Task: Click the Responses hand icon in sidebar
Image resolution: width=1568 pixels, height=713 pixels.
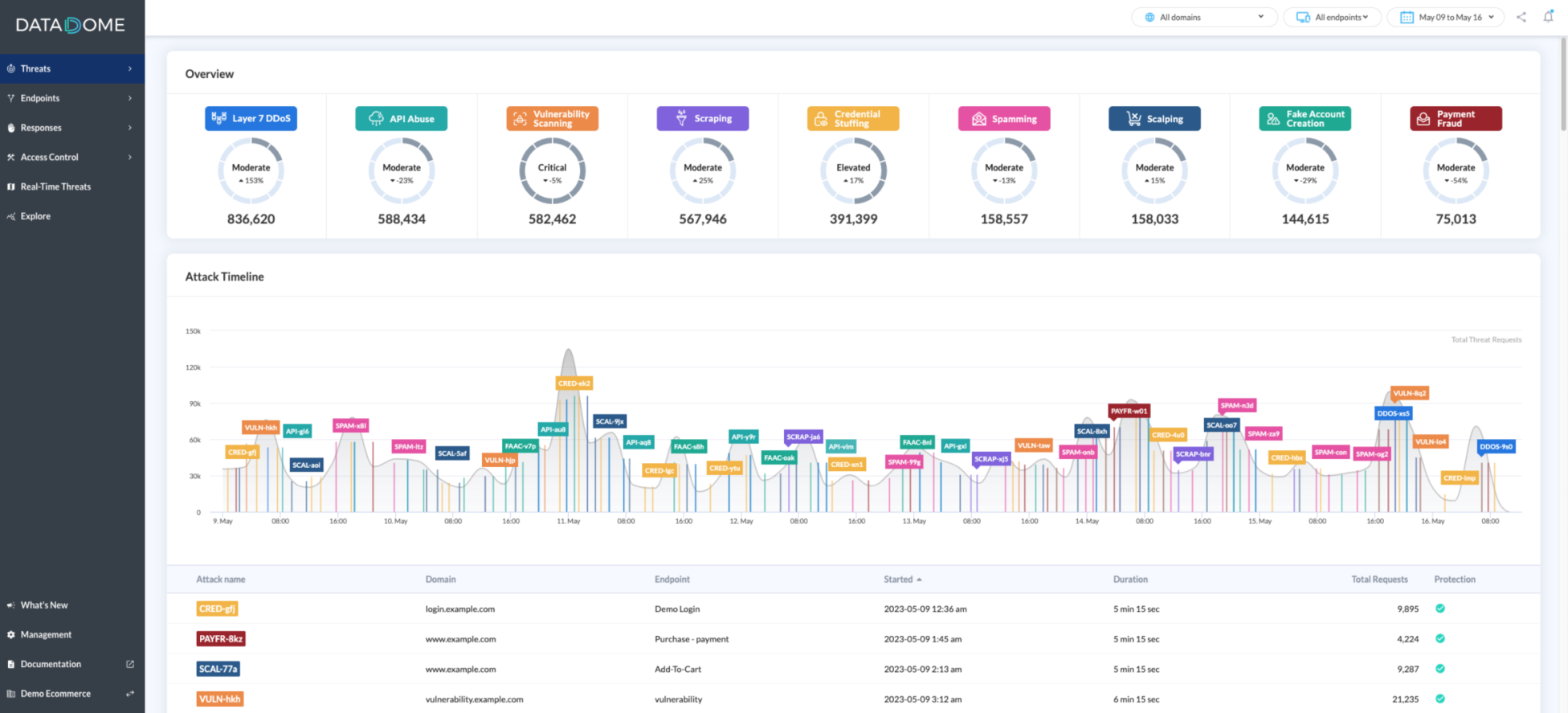Action: pos(10,128)
